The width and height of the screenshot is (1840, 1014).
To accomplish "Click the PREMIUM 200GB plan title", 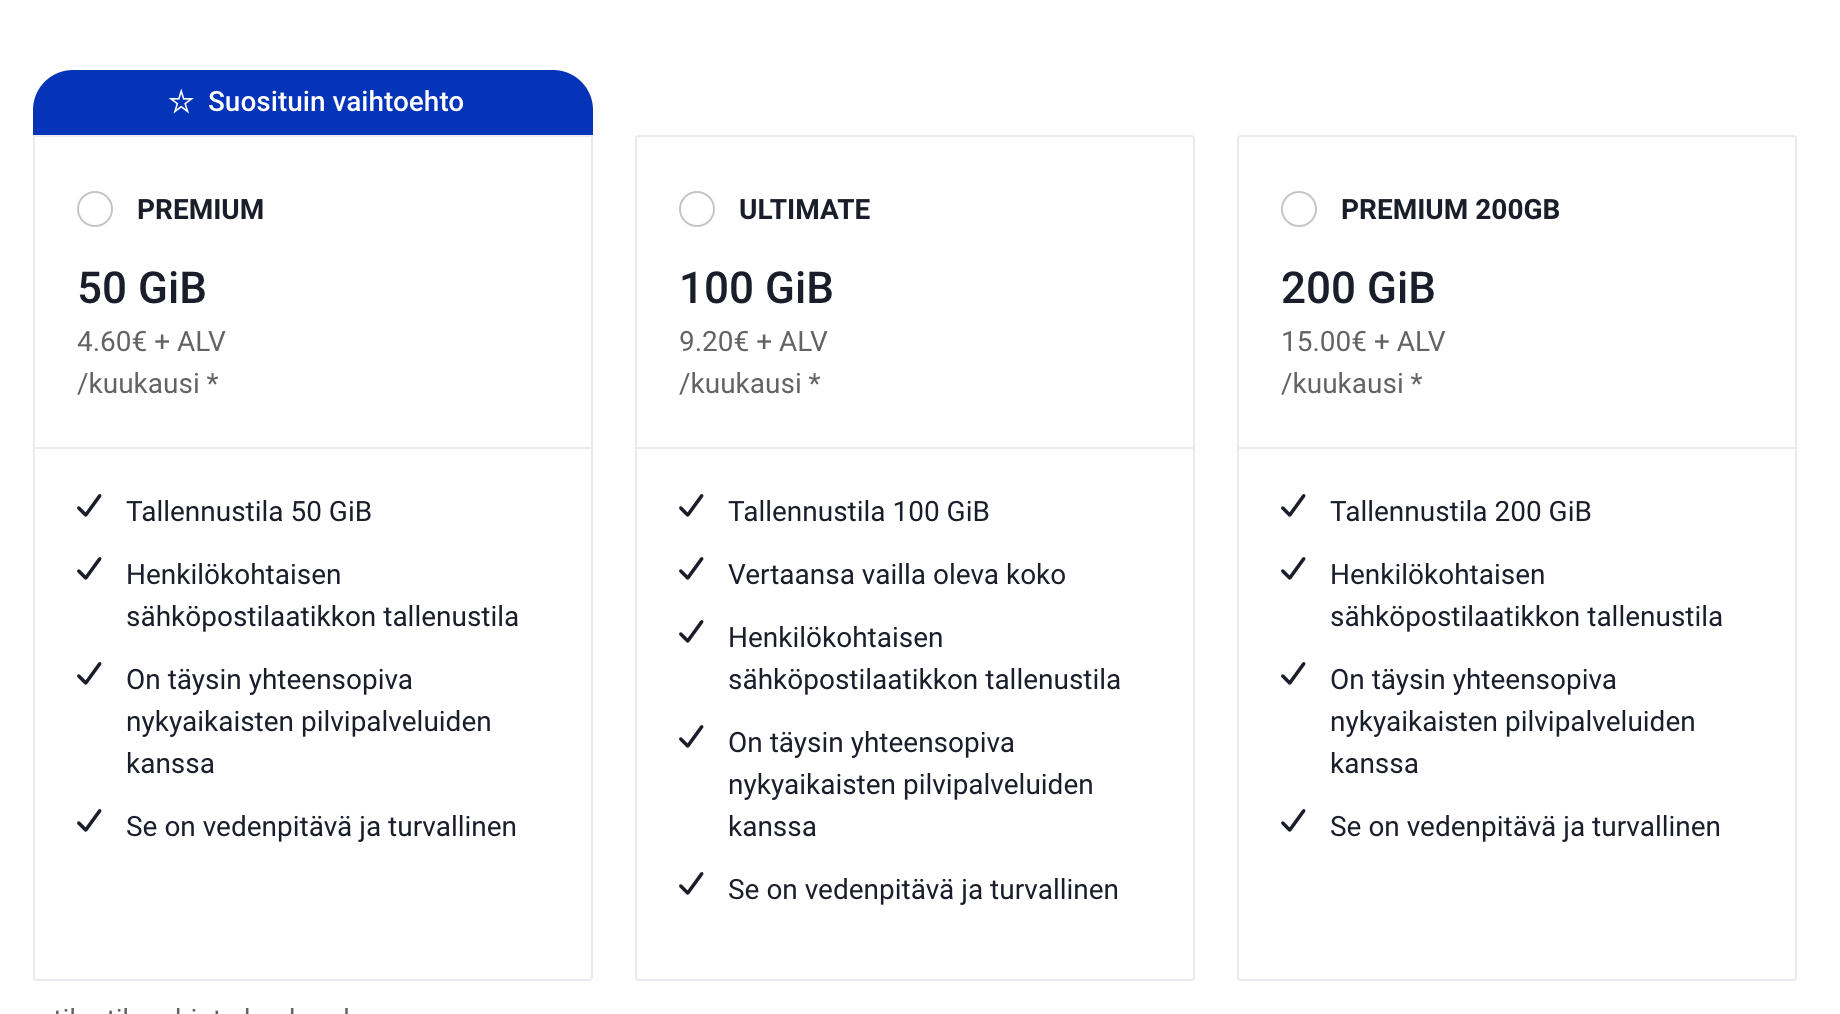I will point(1449,210).
